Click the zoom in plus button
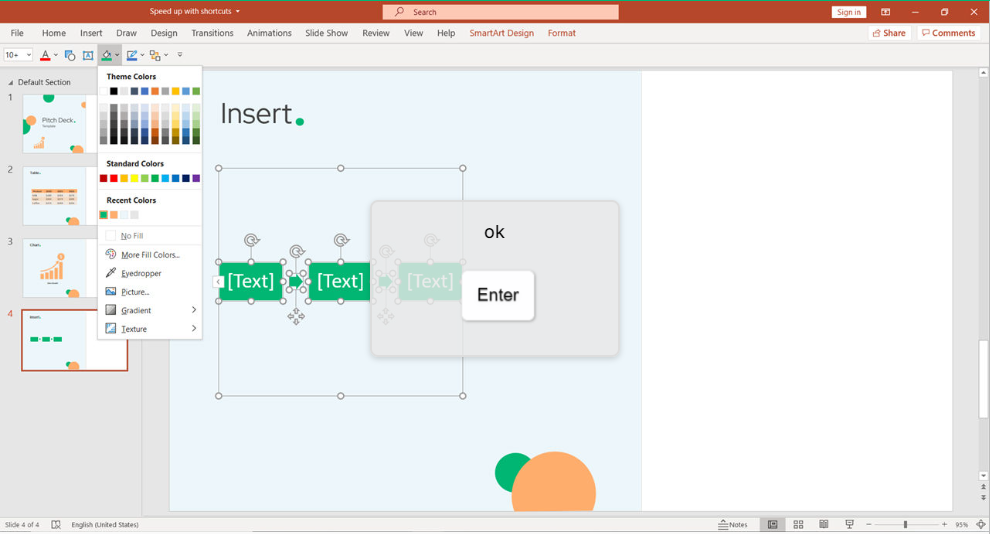This screenshot has width=990, height=534. (945, 525)
